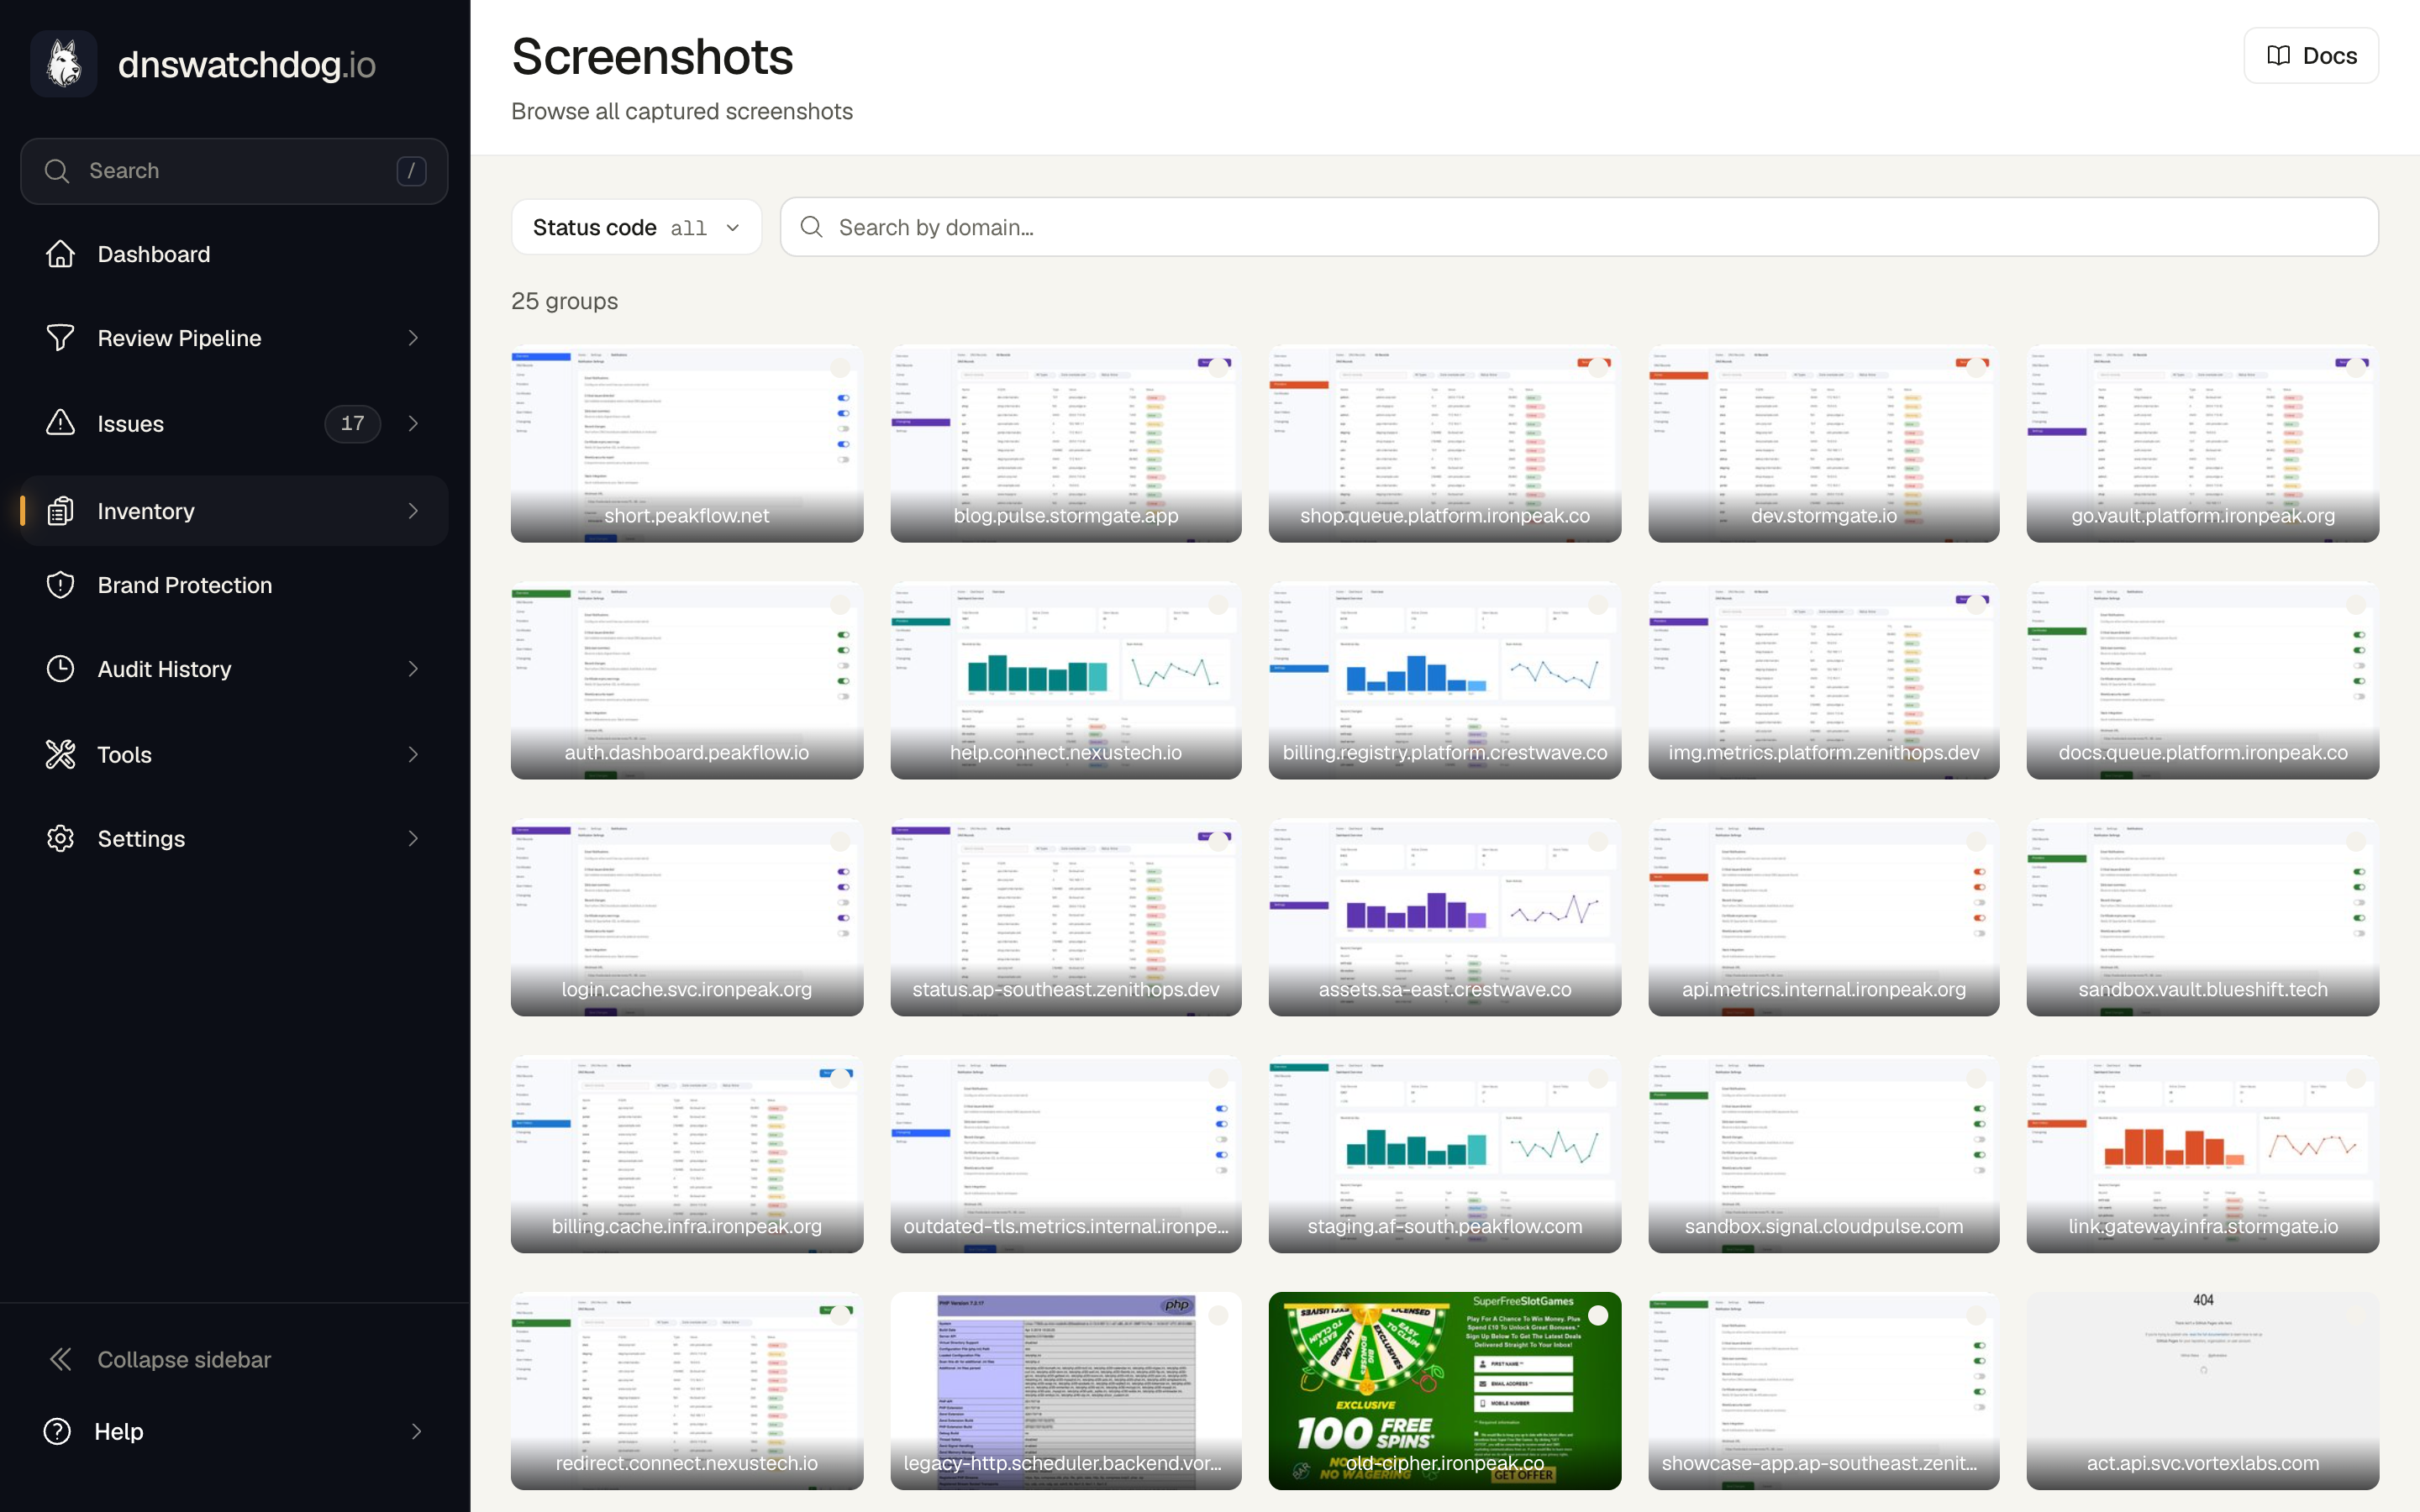Viewport: 2420px width, 1512px height.
Task: Click the Issues warning triangle icon
Action: [60, 423]
